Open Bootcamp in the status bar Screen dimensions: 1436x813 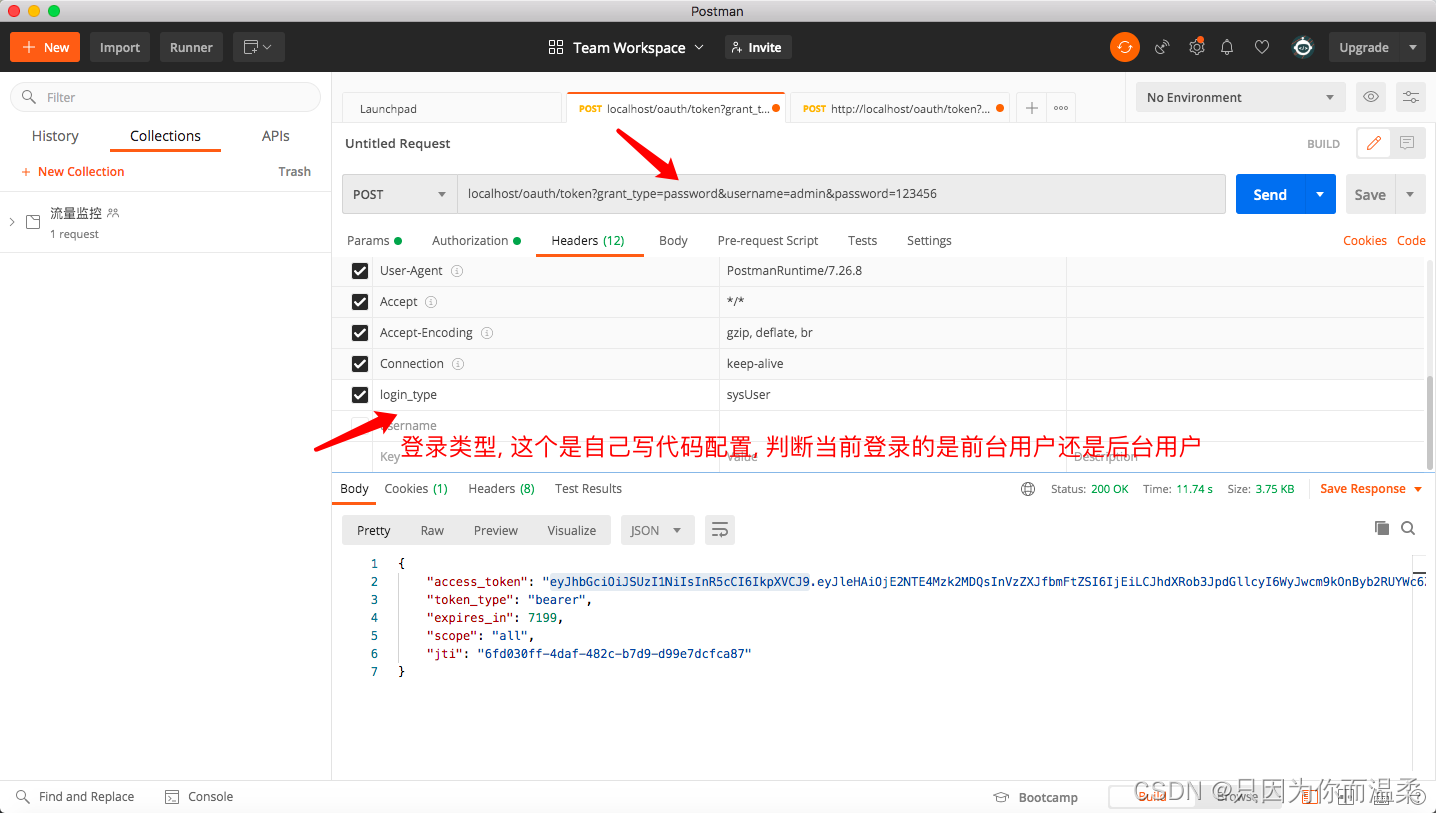click(1036, 797)
